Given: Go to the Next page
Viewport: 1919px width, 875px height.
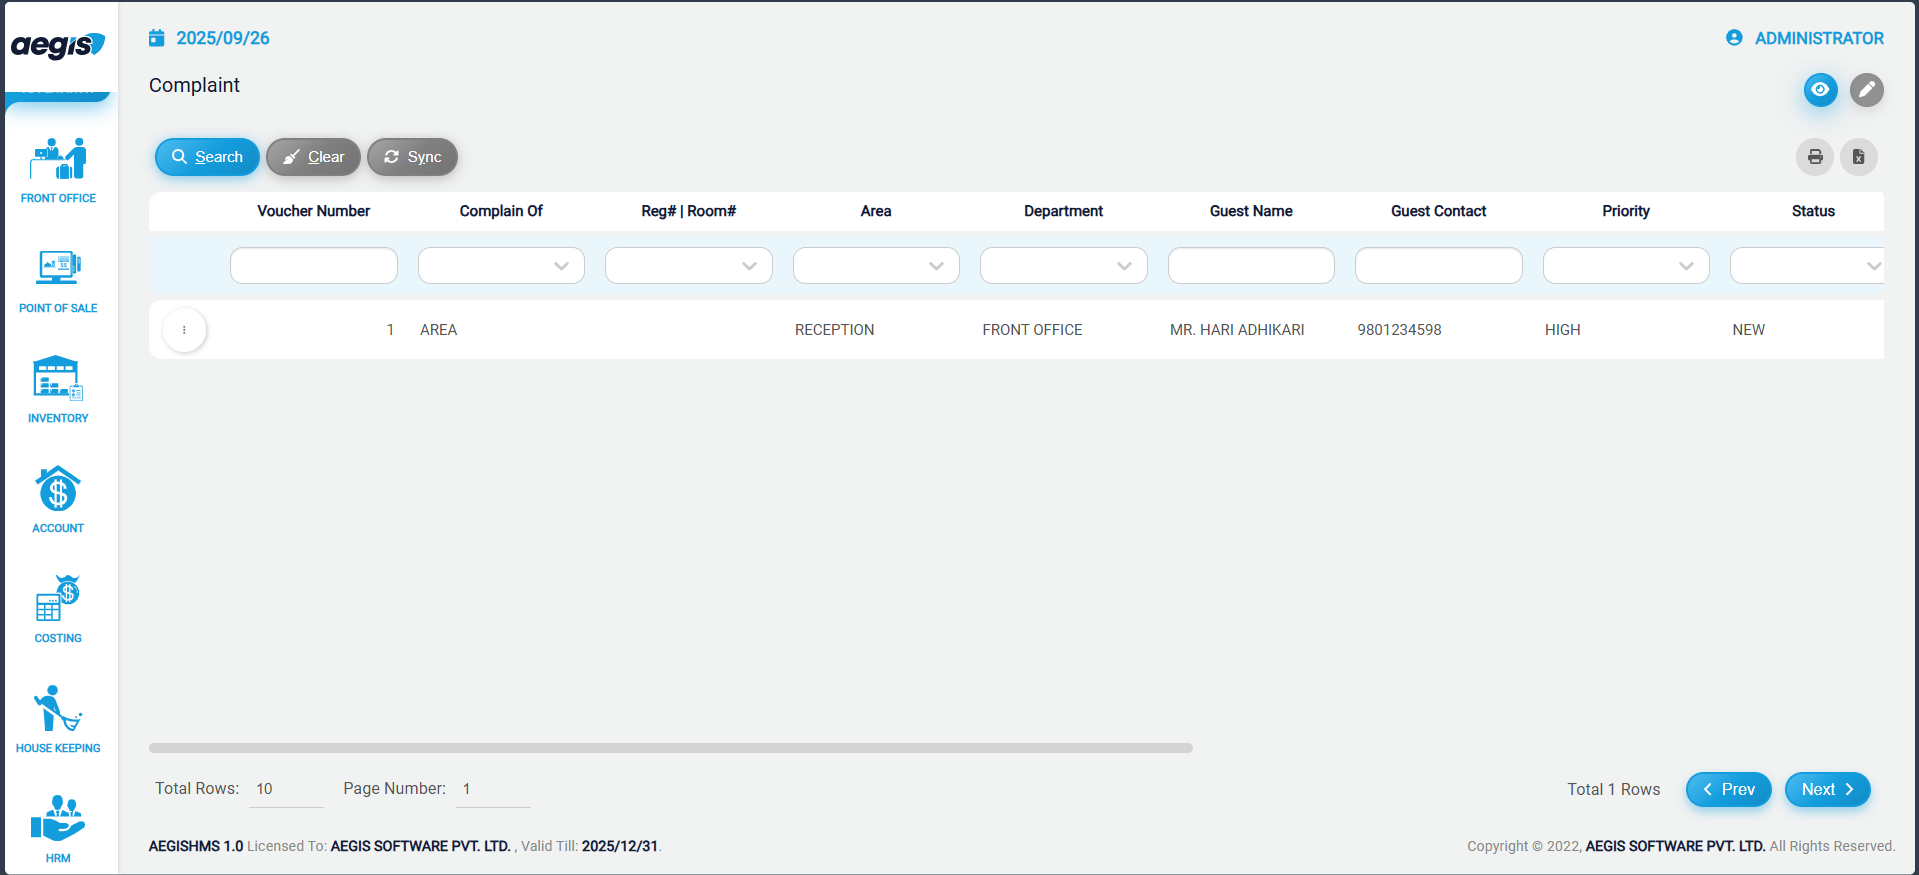Looking at the screenshot, I should [x=1827, y=789].
